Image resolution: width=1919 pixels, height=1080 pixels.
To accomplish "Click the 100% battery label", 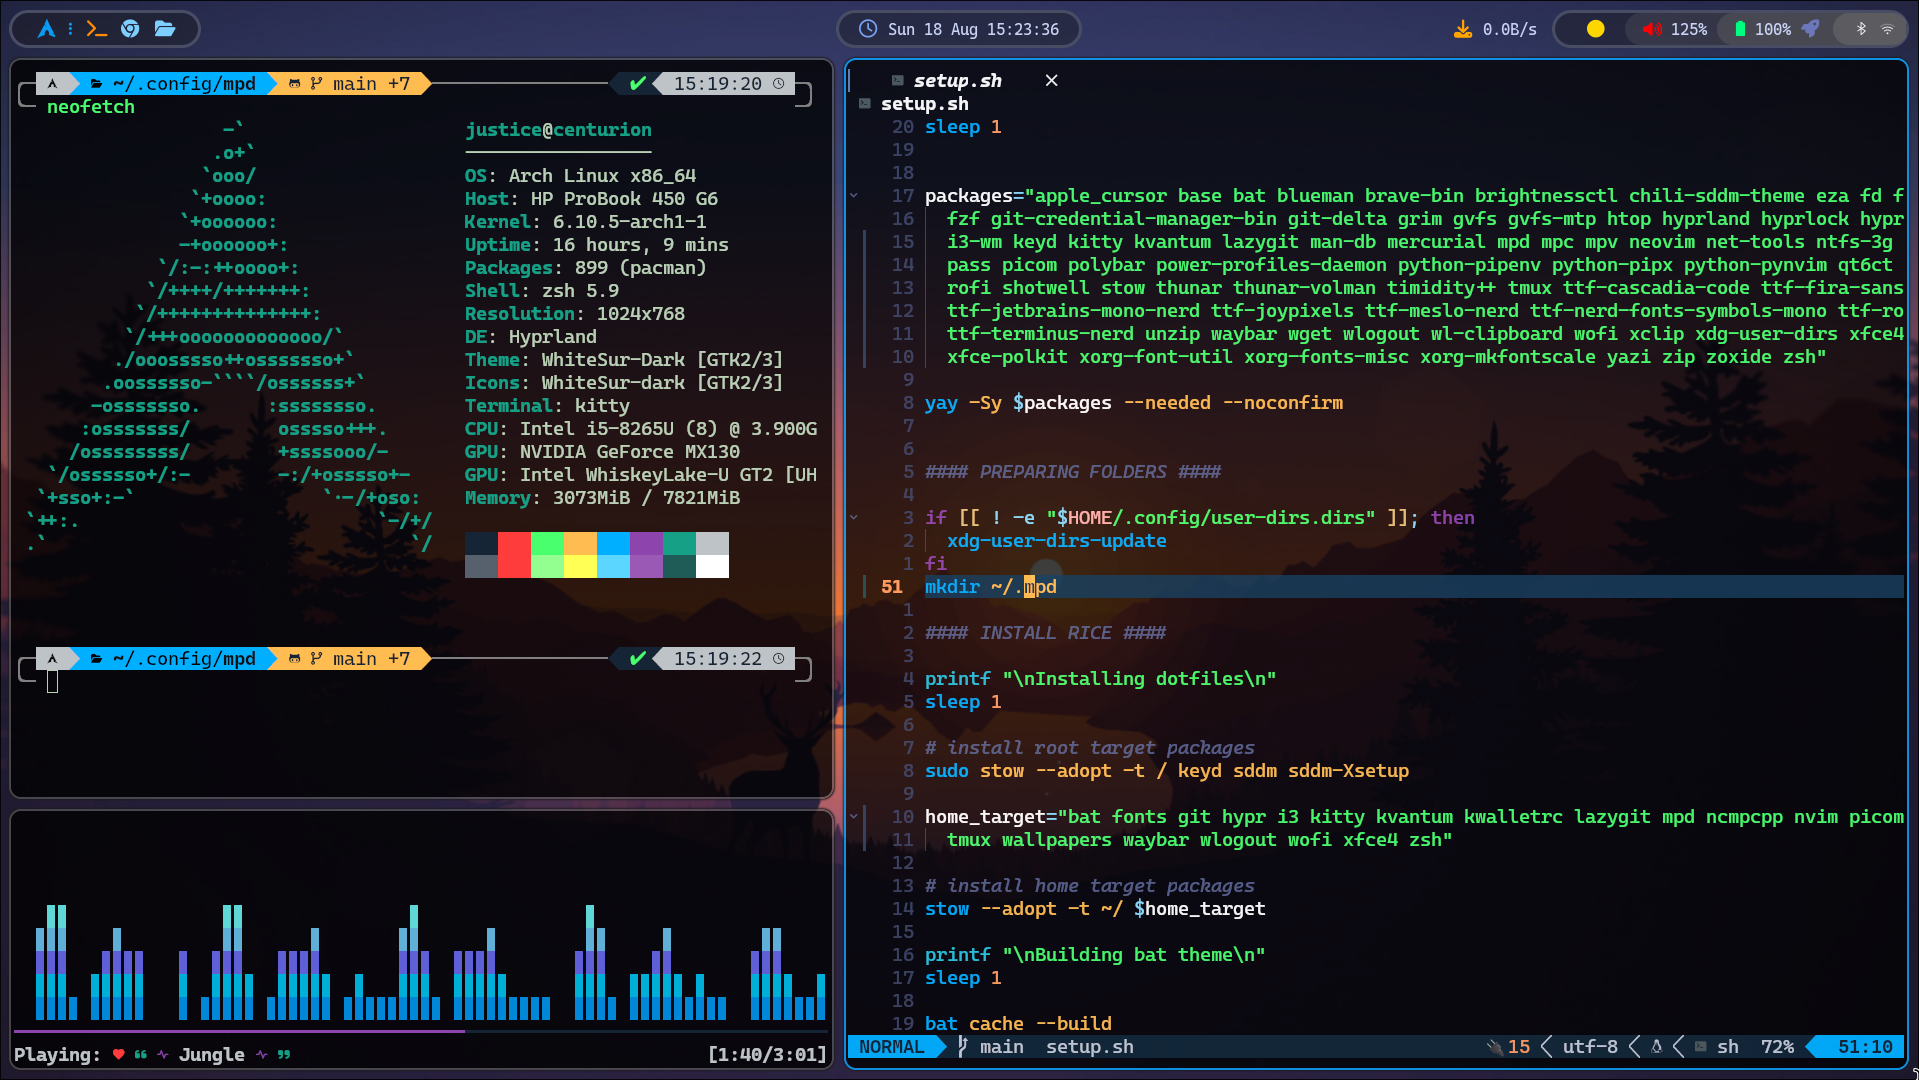I will (x=1773, y=29).
